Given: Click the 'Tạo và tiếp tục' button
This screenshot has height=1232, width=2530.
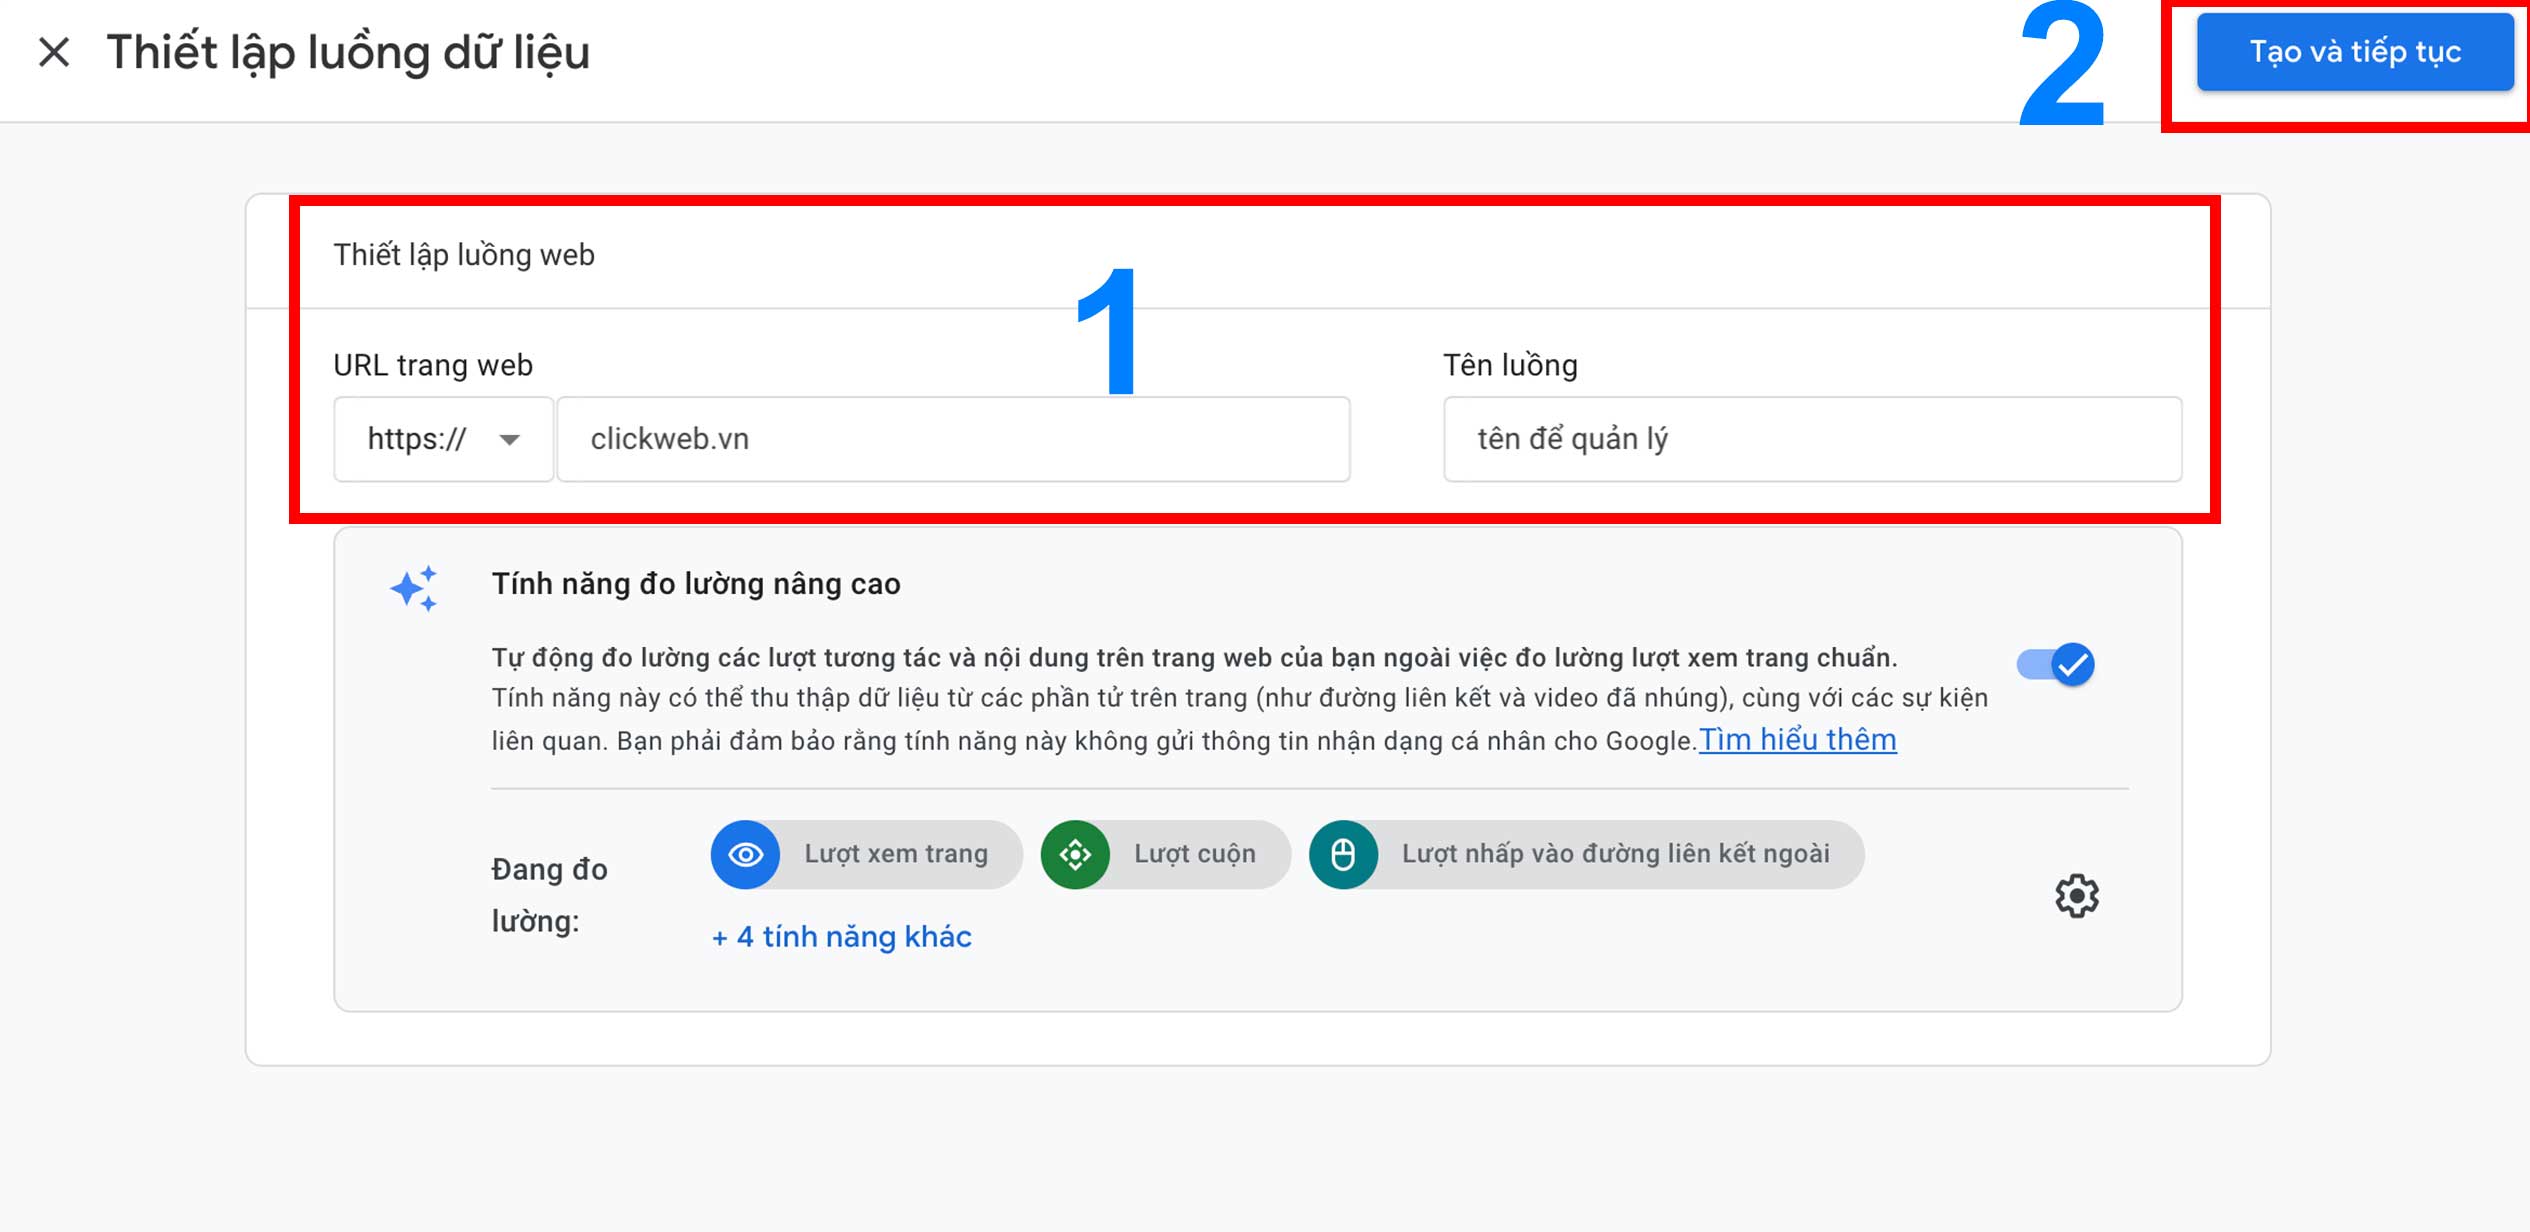Looking at the screenshot, I should (x=2354, y=52).
